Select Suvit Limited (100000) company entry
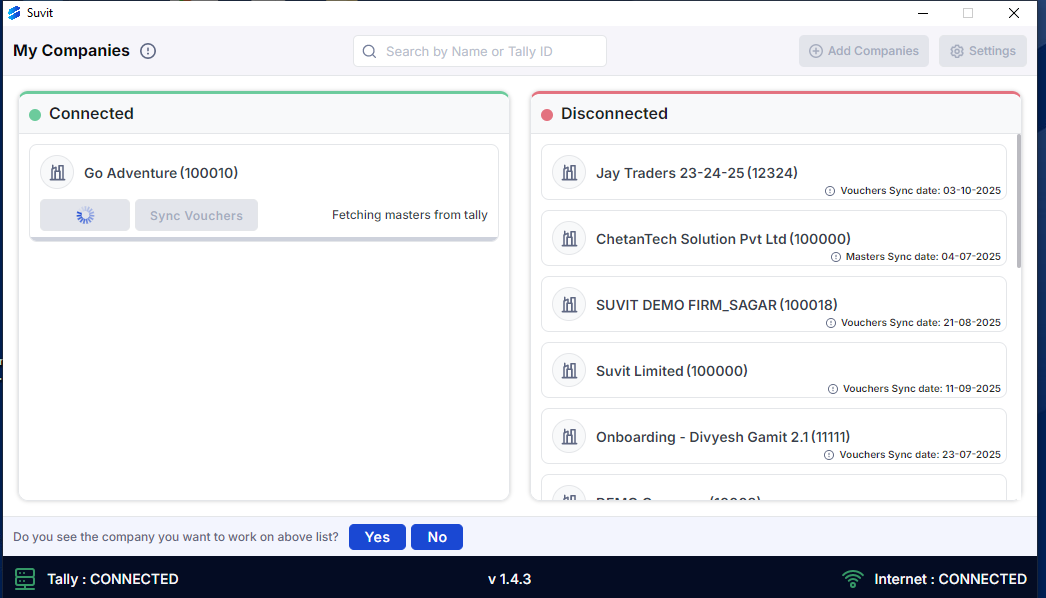Viewport: 1046px width, 598px height. (671, 371)
